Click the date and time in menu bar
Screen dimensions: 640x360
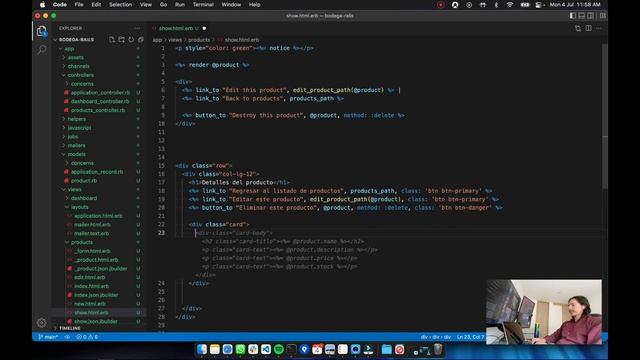575,5
